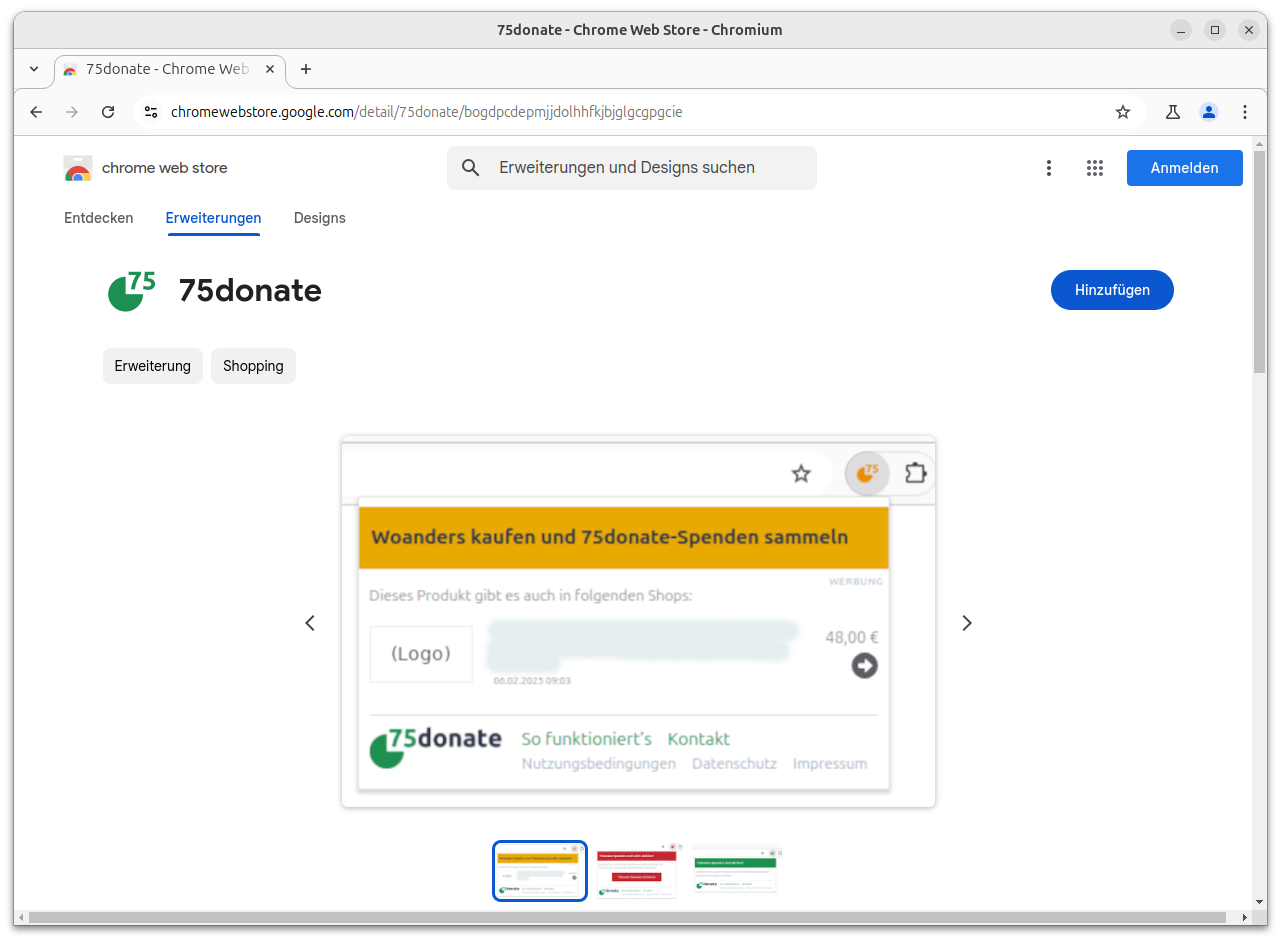Screen dimensions: 1281x942
Task: Click the Hinzufügen button
Action: point(1112,290)
